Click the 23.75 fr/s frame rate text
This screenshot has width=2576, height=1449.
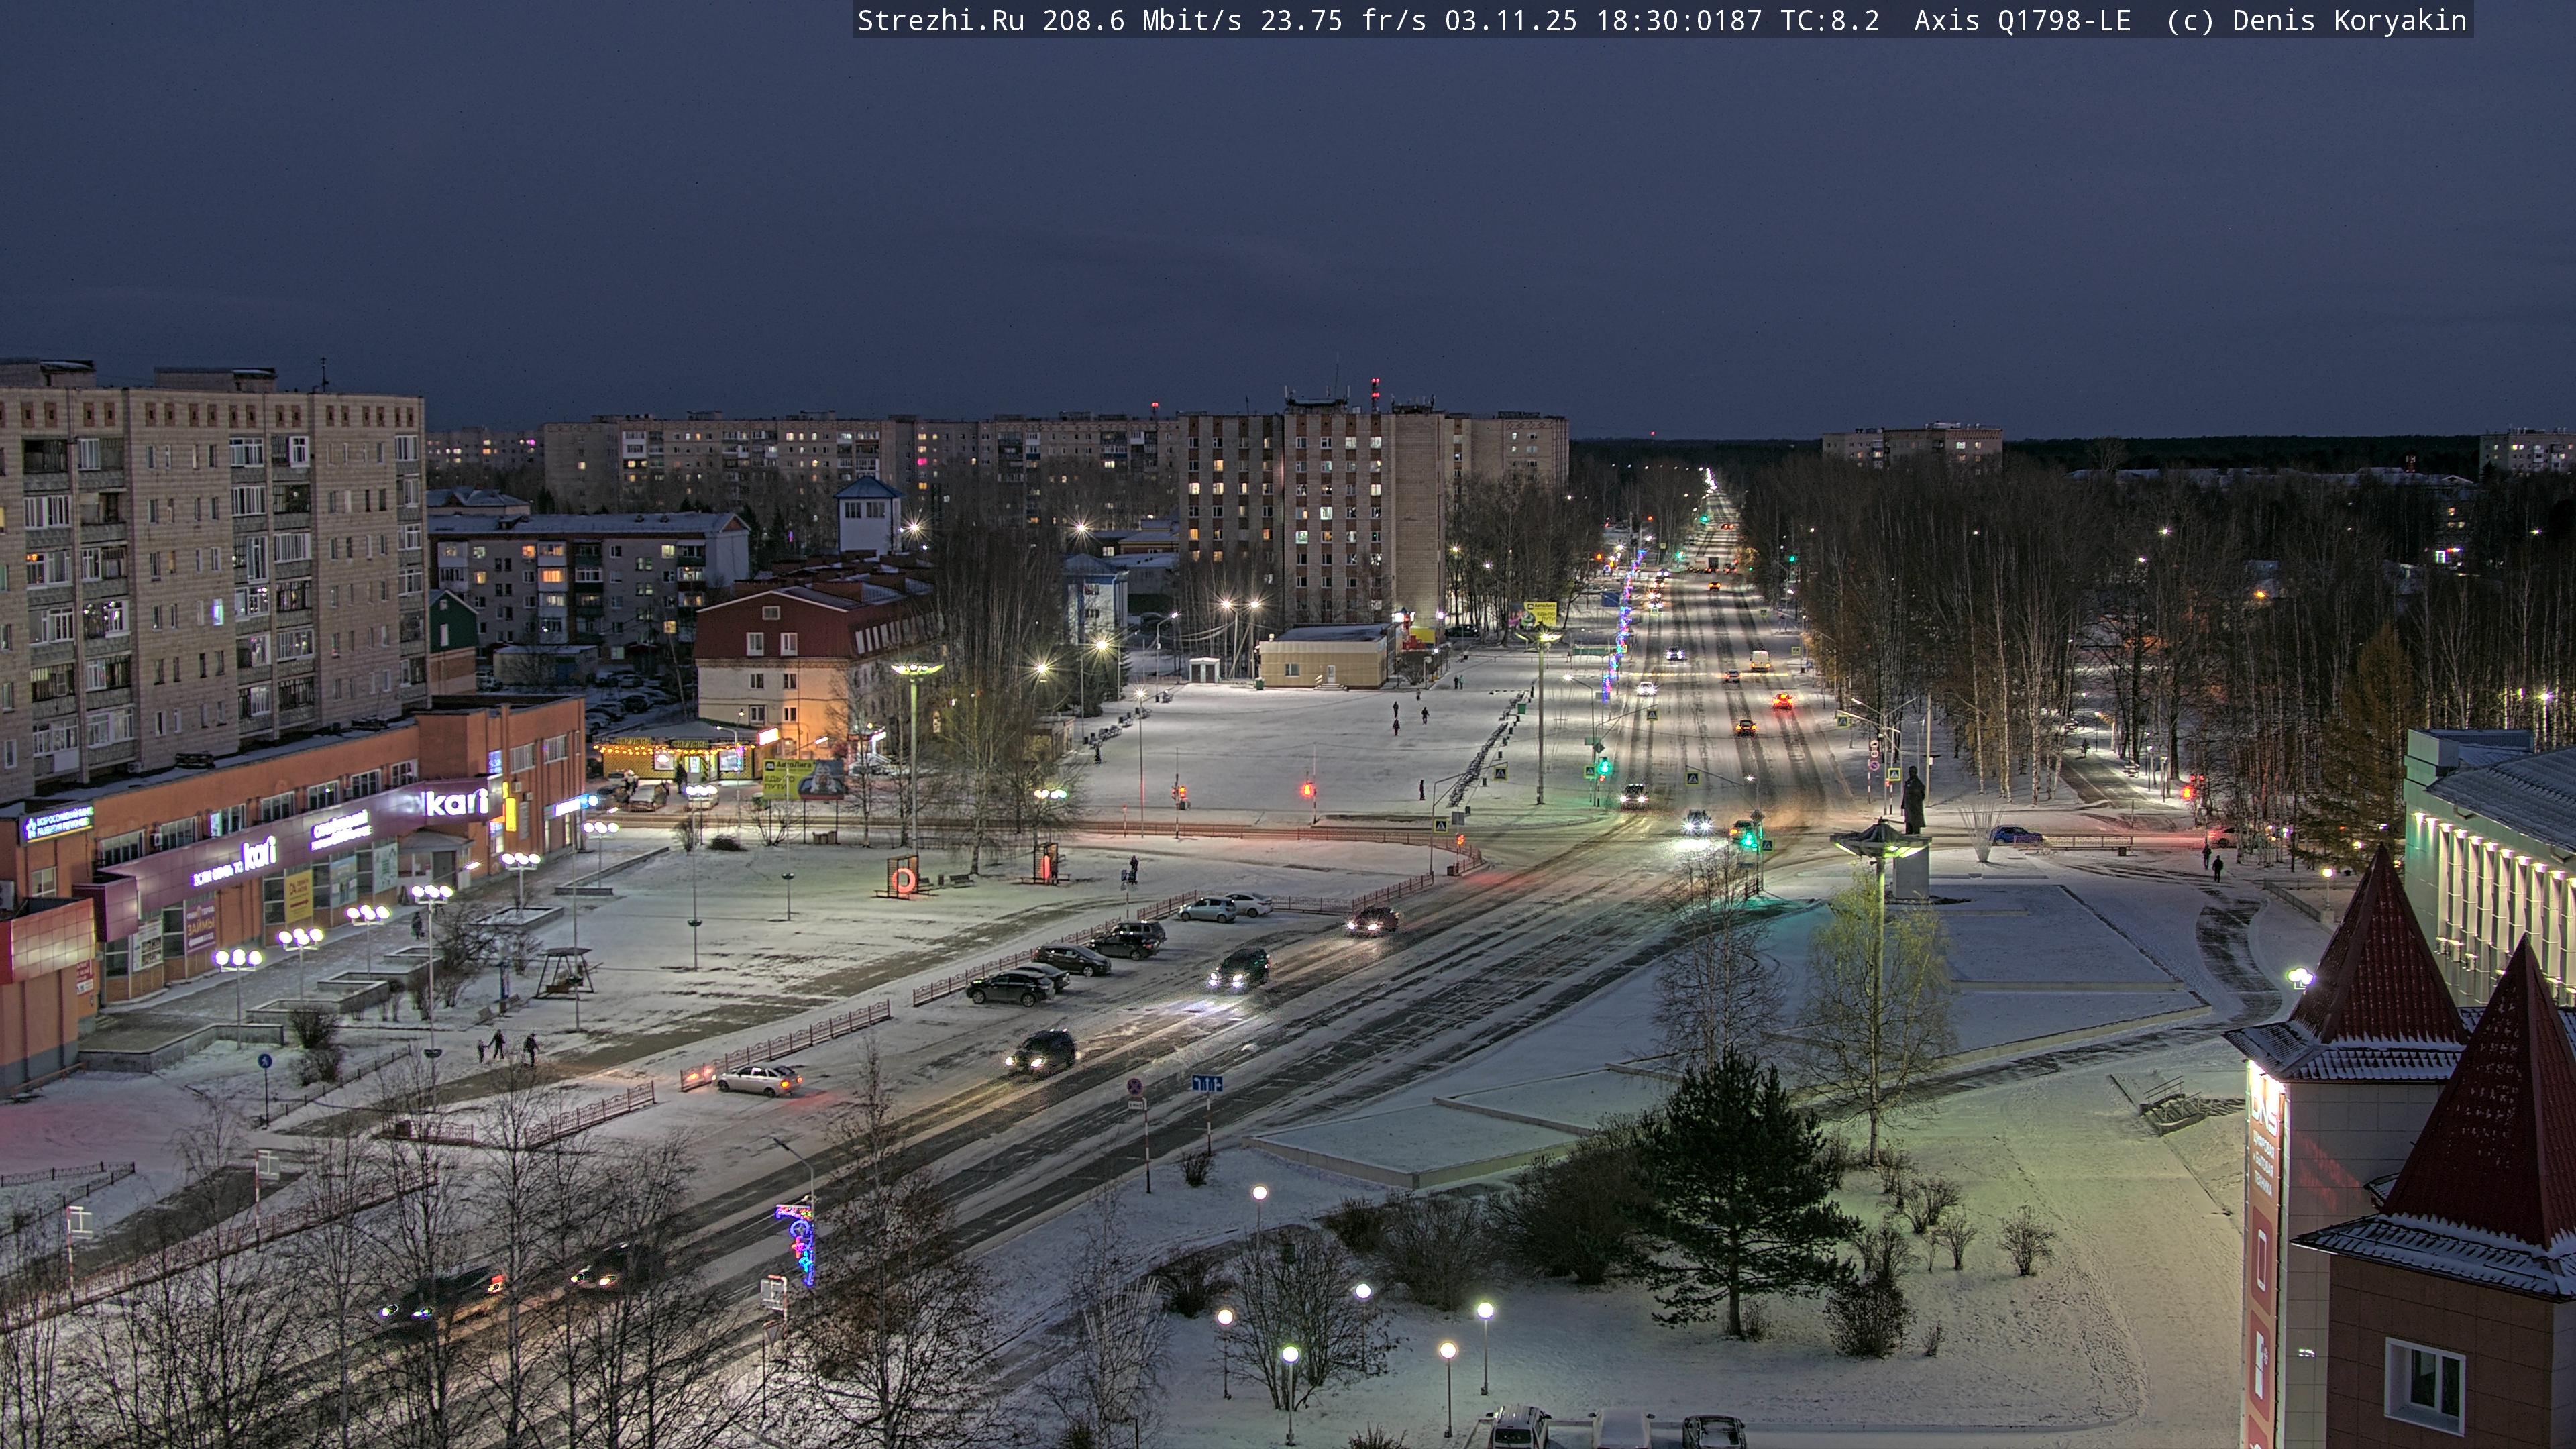point(1342,20)
